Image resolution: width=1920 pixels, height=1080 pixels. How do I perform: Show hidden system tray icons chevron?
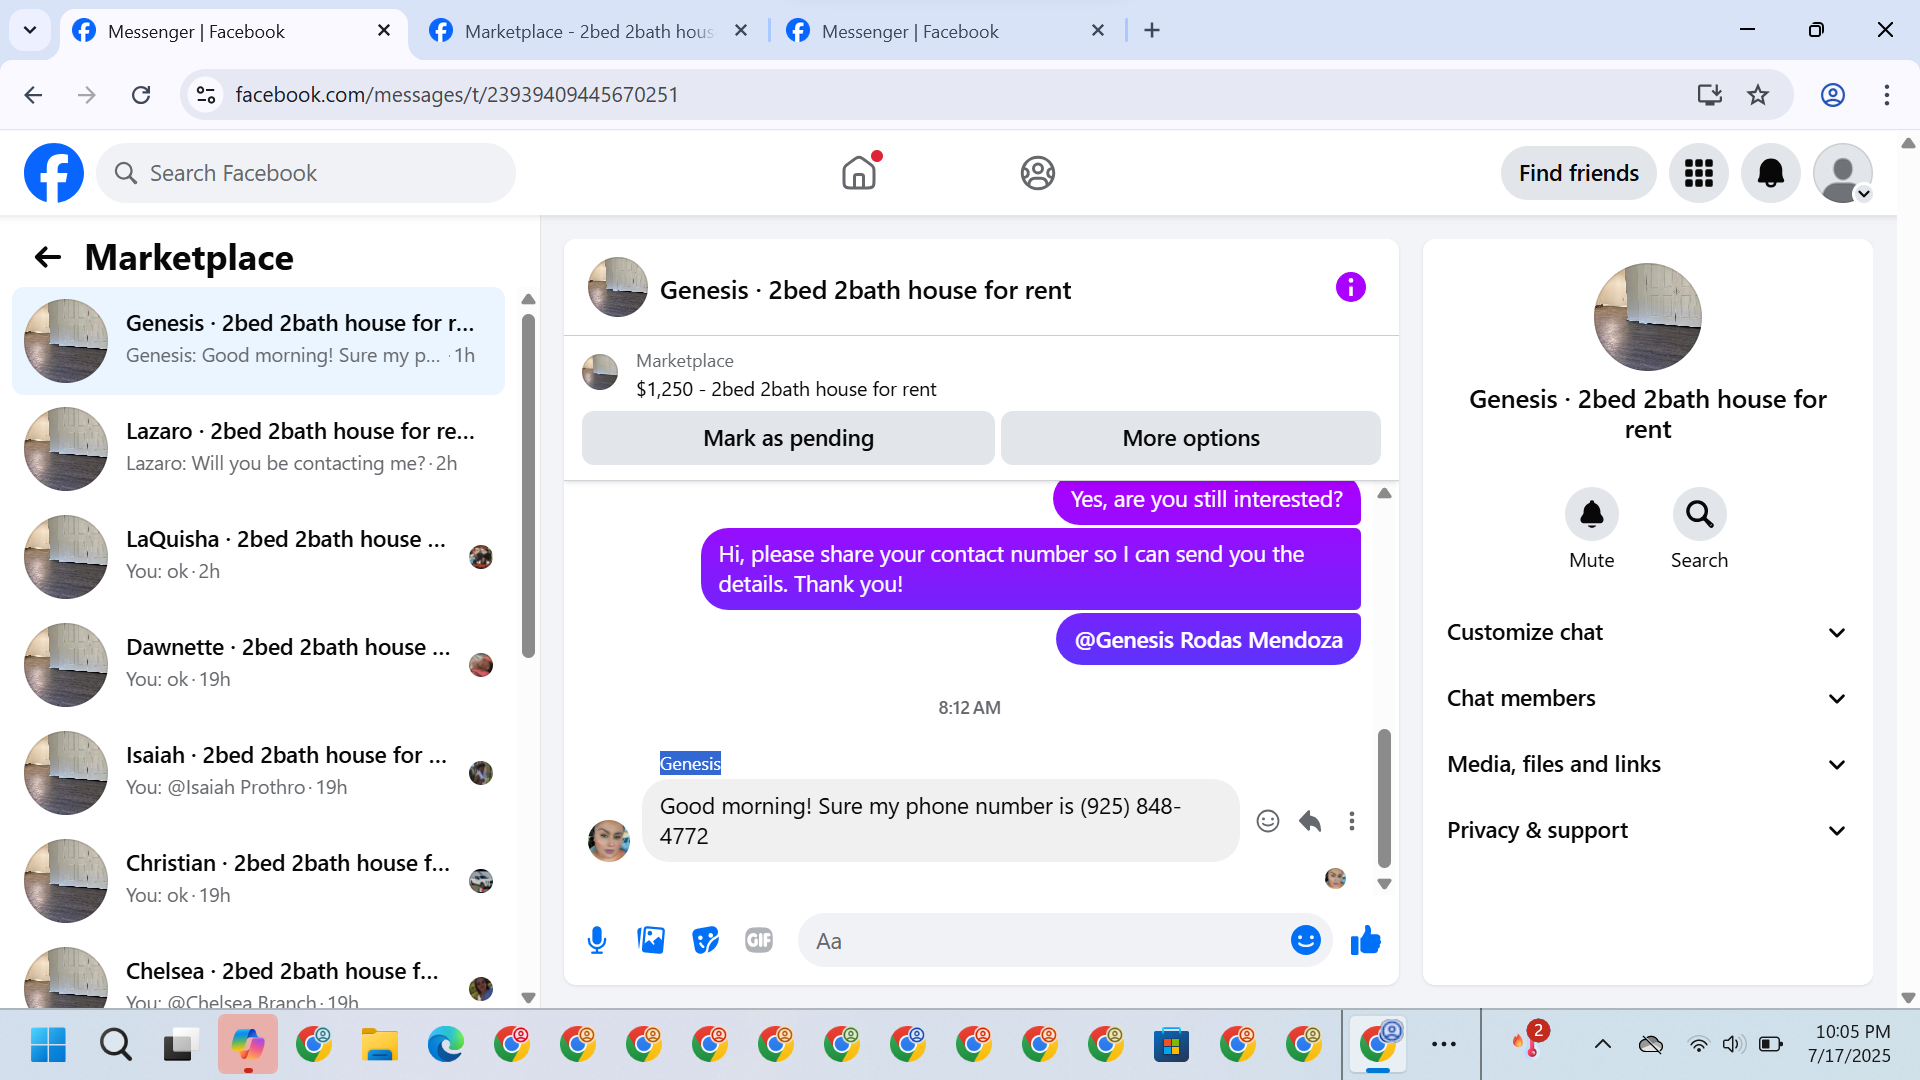click(x=1603, y=1044)
